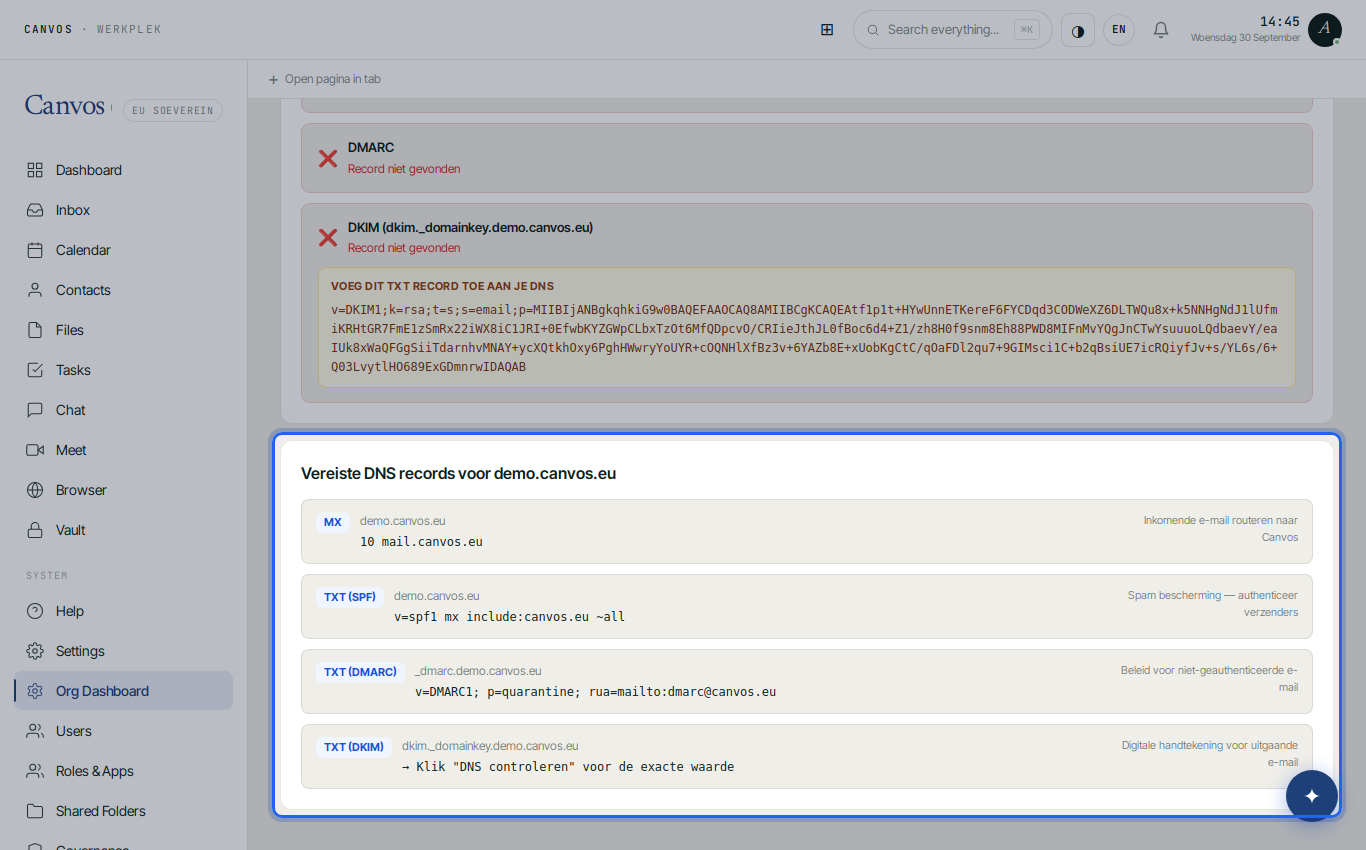
Task: Click the Contacts person icon
Action: (35, 290)
